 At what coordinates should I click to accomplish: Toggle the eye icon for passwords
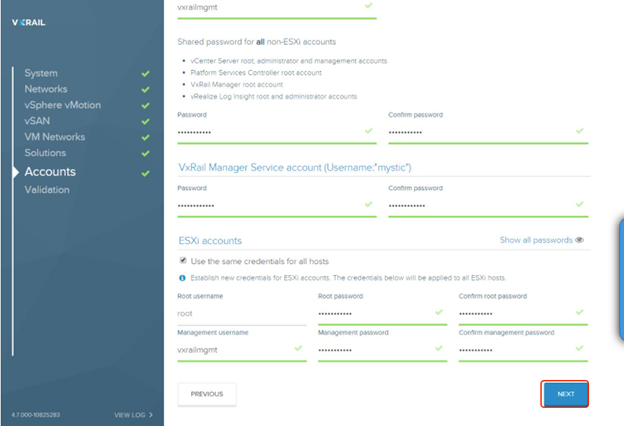[579, 240]
